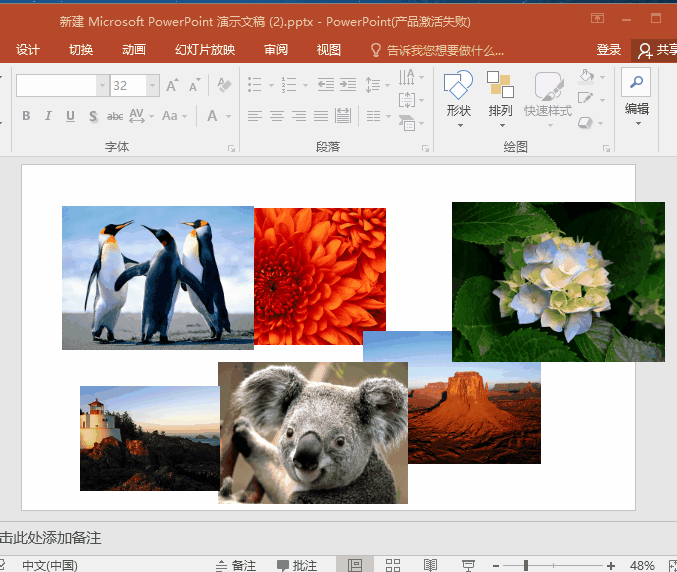Toggle italic text formatting
The height and width of the screenshot is (572, 677).
coord(48,116)
